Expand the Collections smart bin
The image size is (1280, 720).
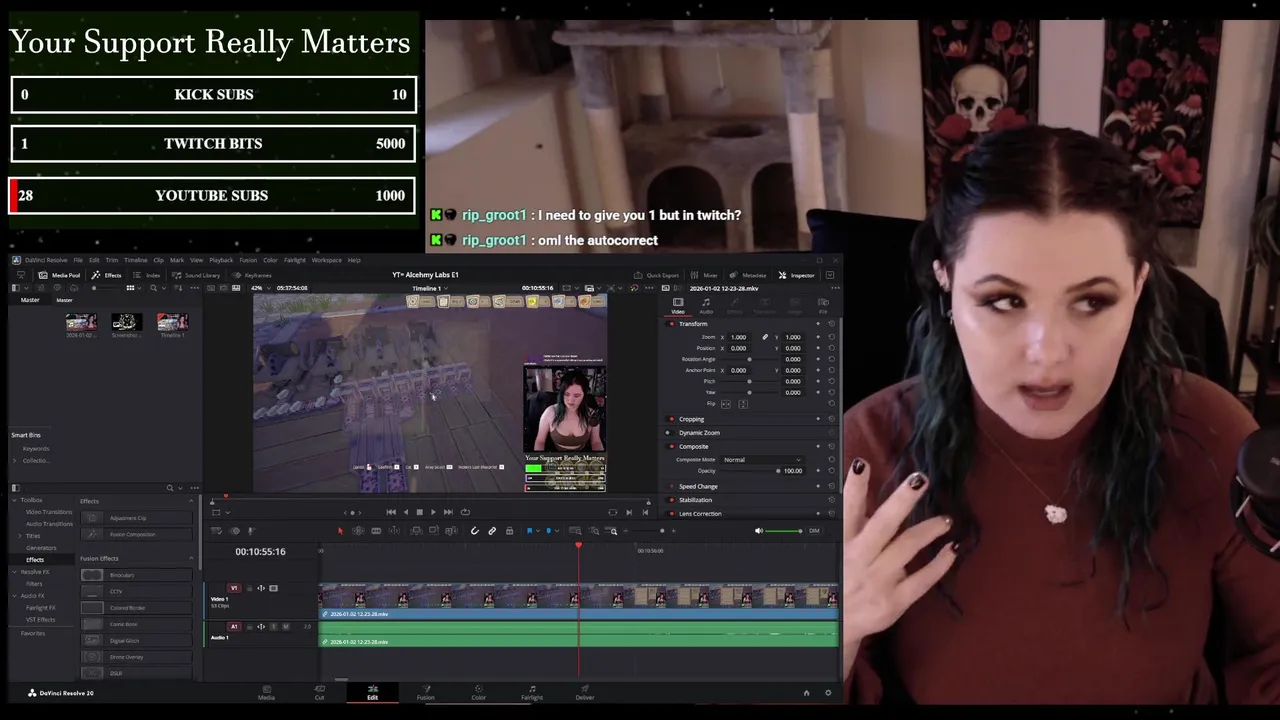click(x=15, y=460)
